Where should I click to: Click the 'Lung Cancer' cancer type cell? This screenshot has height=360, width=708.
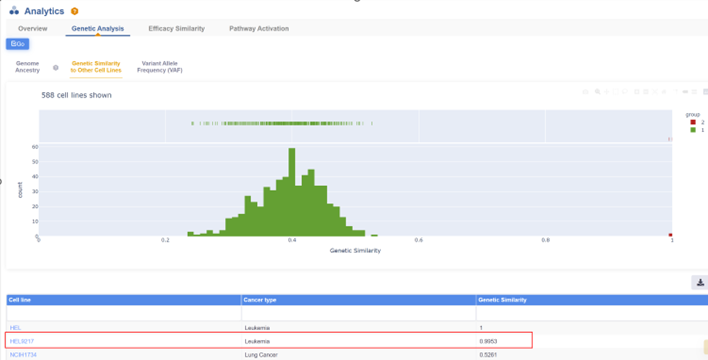pyautogui.click(x=261, y=355)
